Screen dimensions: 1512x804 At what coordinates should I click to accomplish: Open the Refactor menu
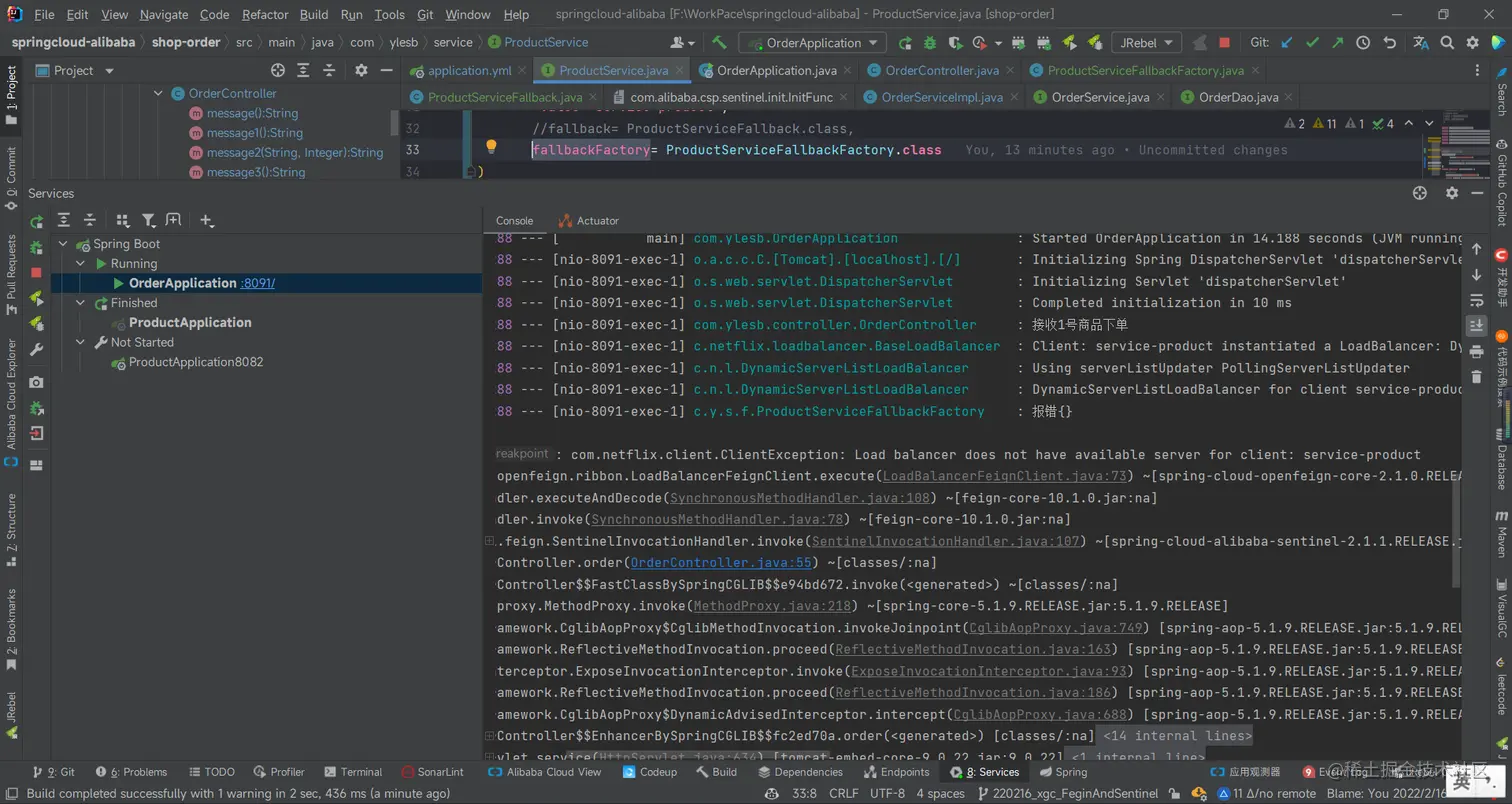[265, 14]
